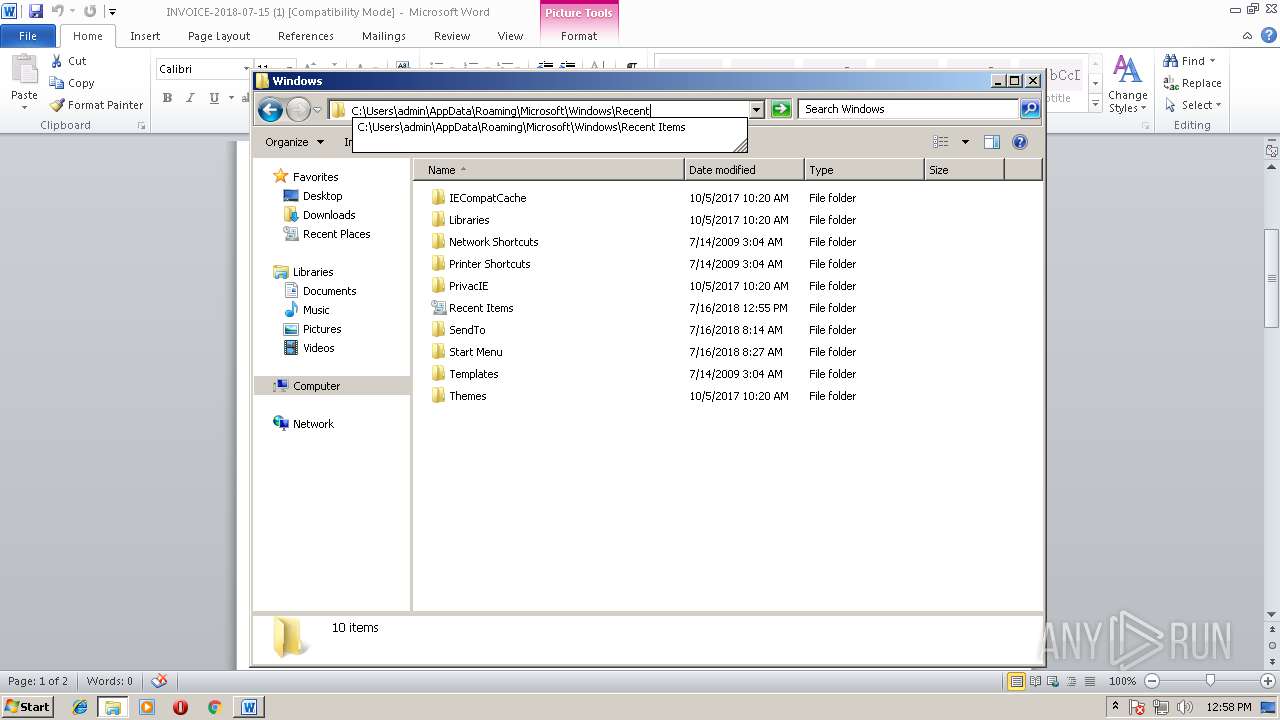Viewport: 1280px width, 720px height.
Task: Show hidden system tray icons arrow
Action: point(1115,707)
